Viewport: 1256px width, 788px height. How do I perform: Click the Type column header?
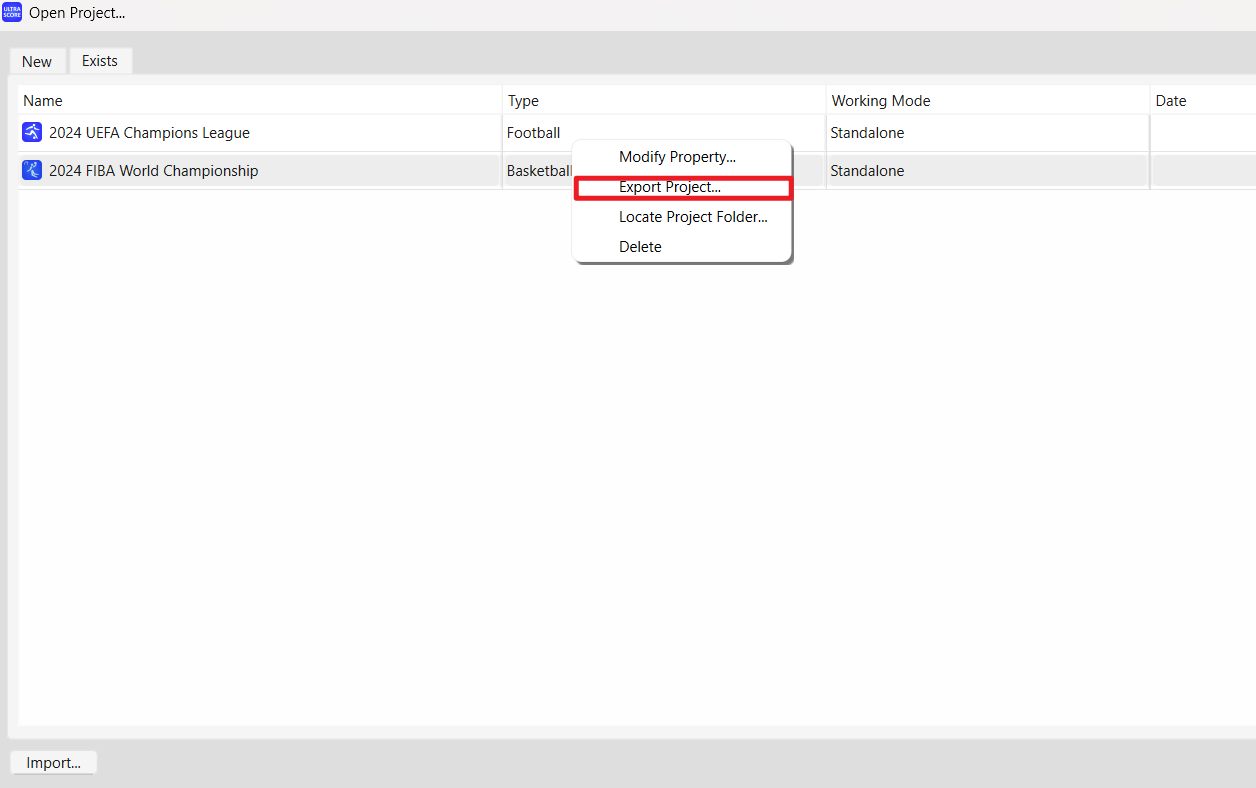pos(523,101)
